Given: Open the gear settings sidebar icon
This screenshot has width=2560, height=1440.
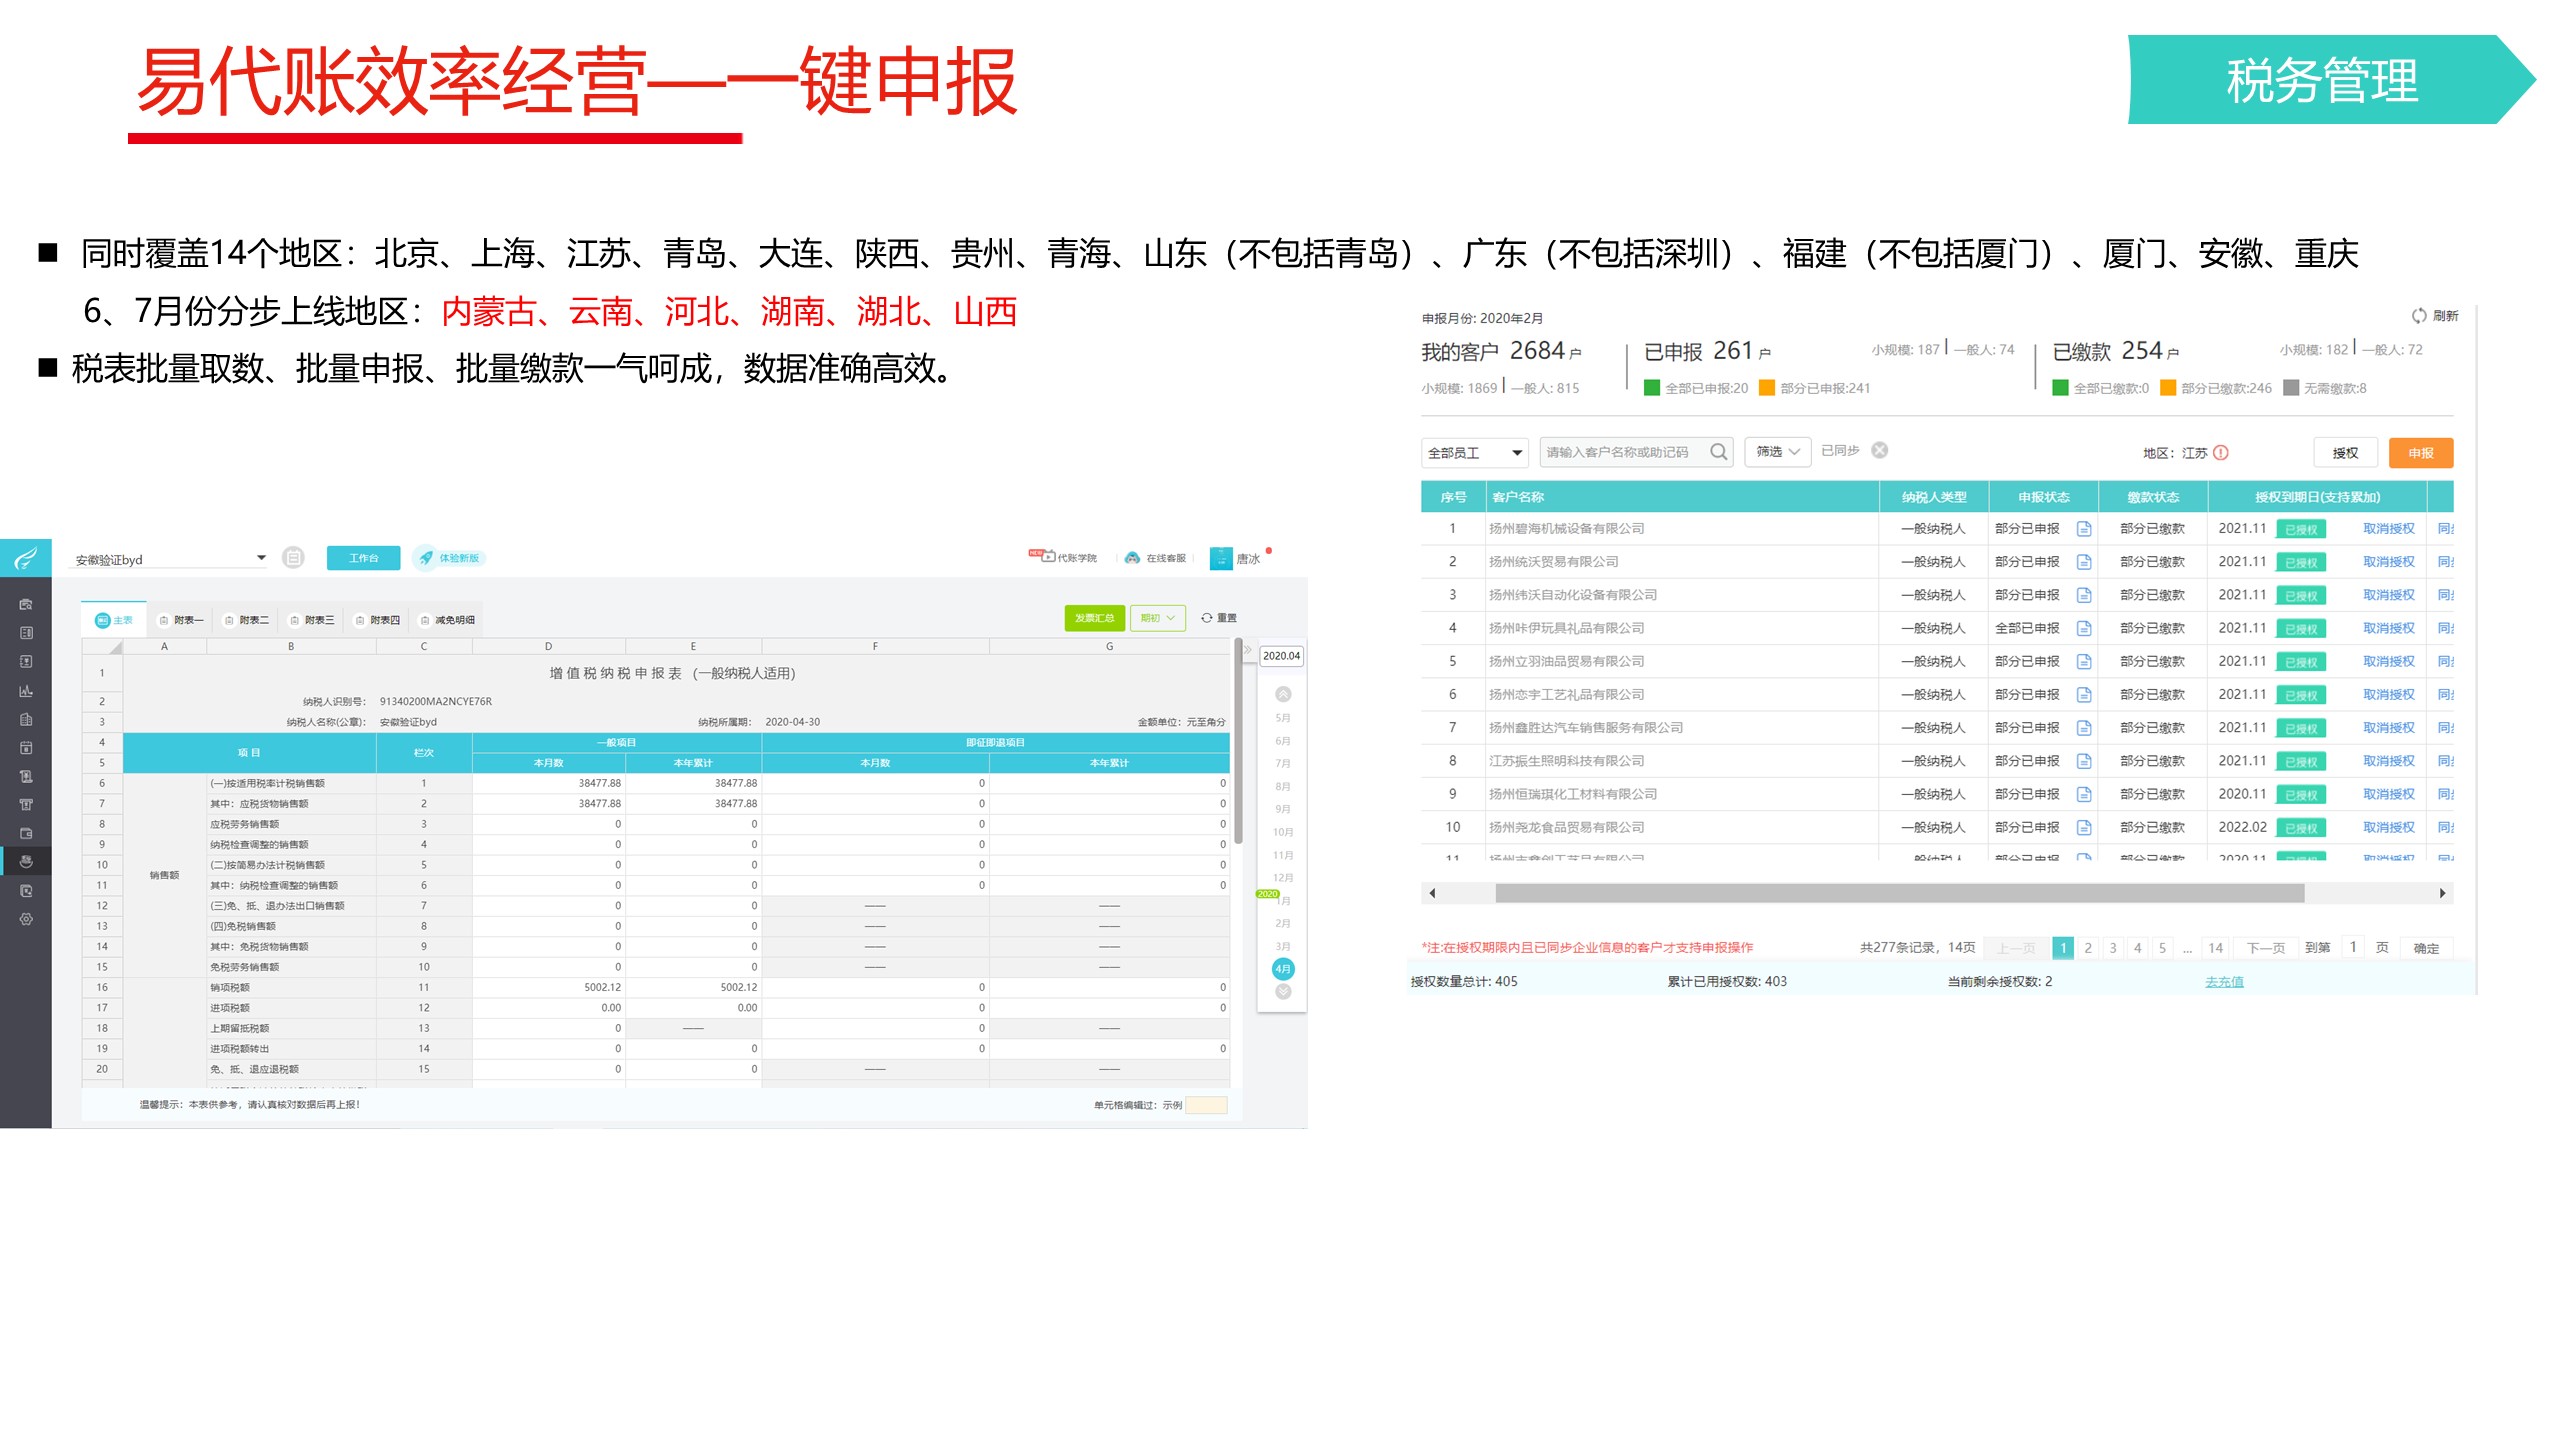Looking at the screenshot, I should 26,919.
